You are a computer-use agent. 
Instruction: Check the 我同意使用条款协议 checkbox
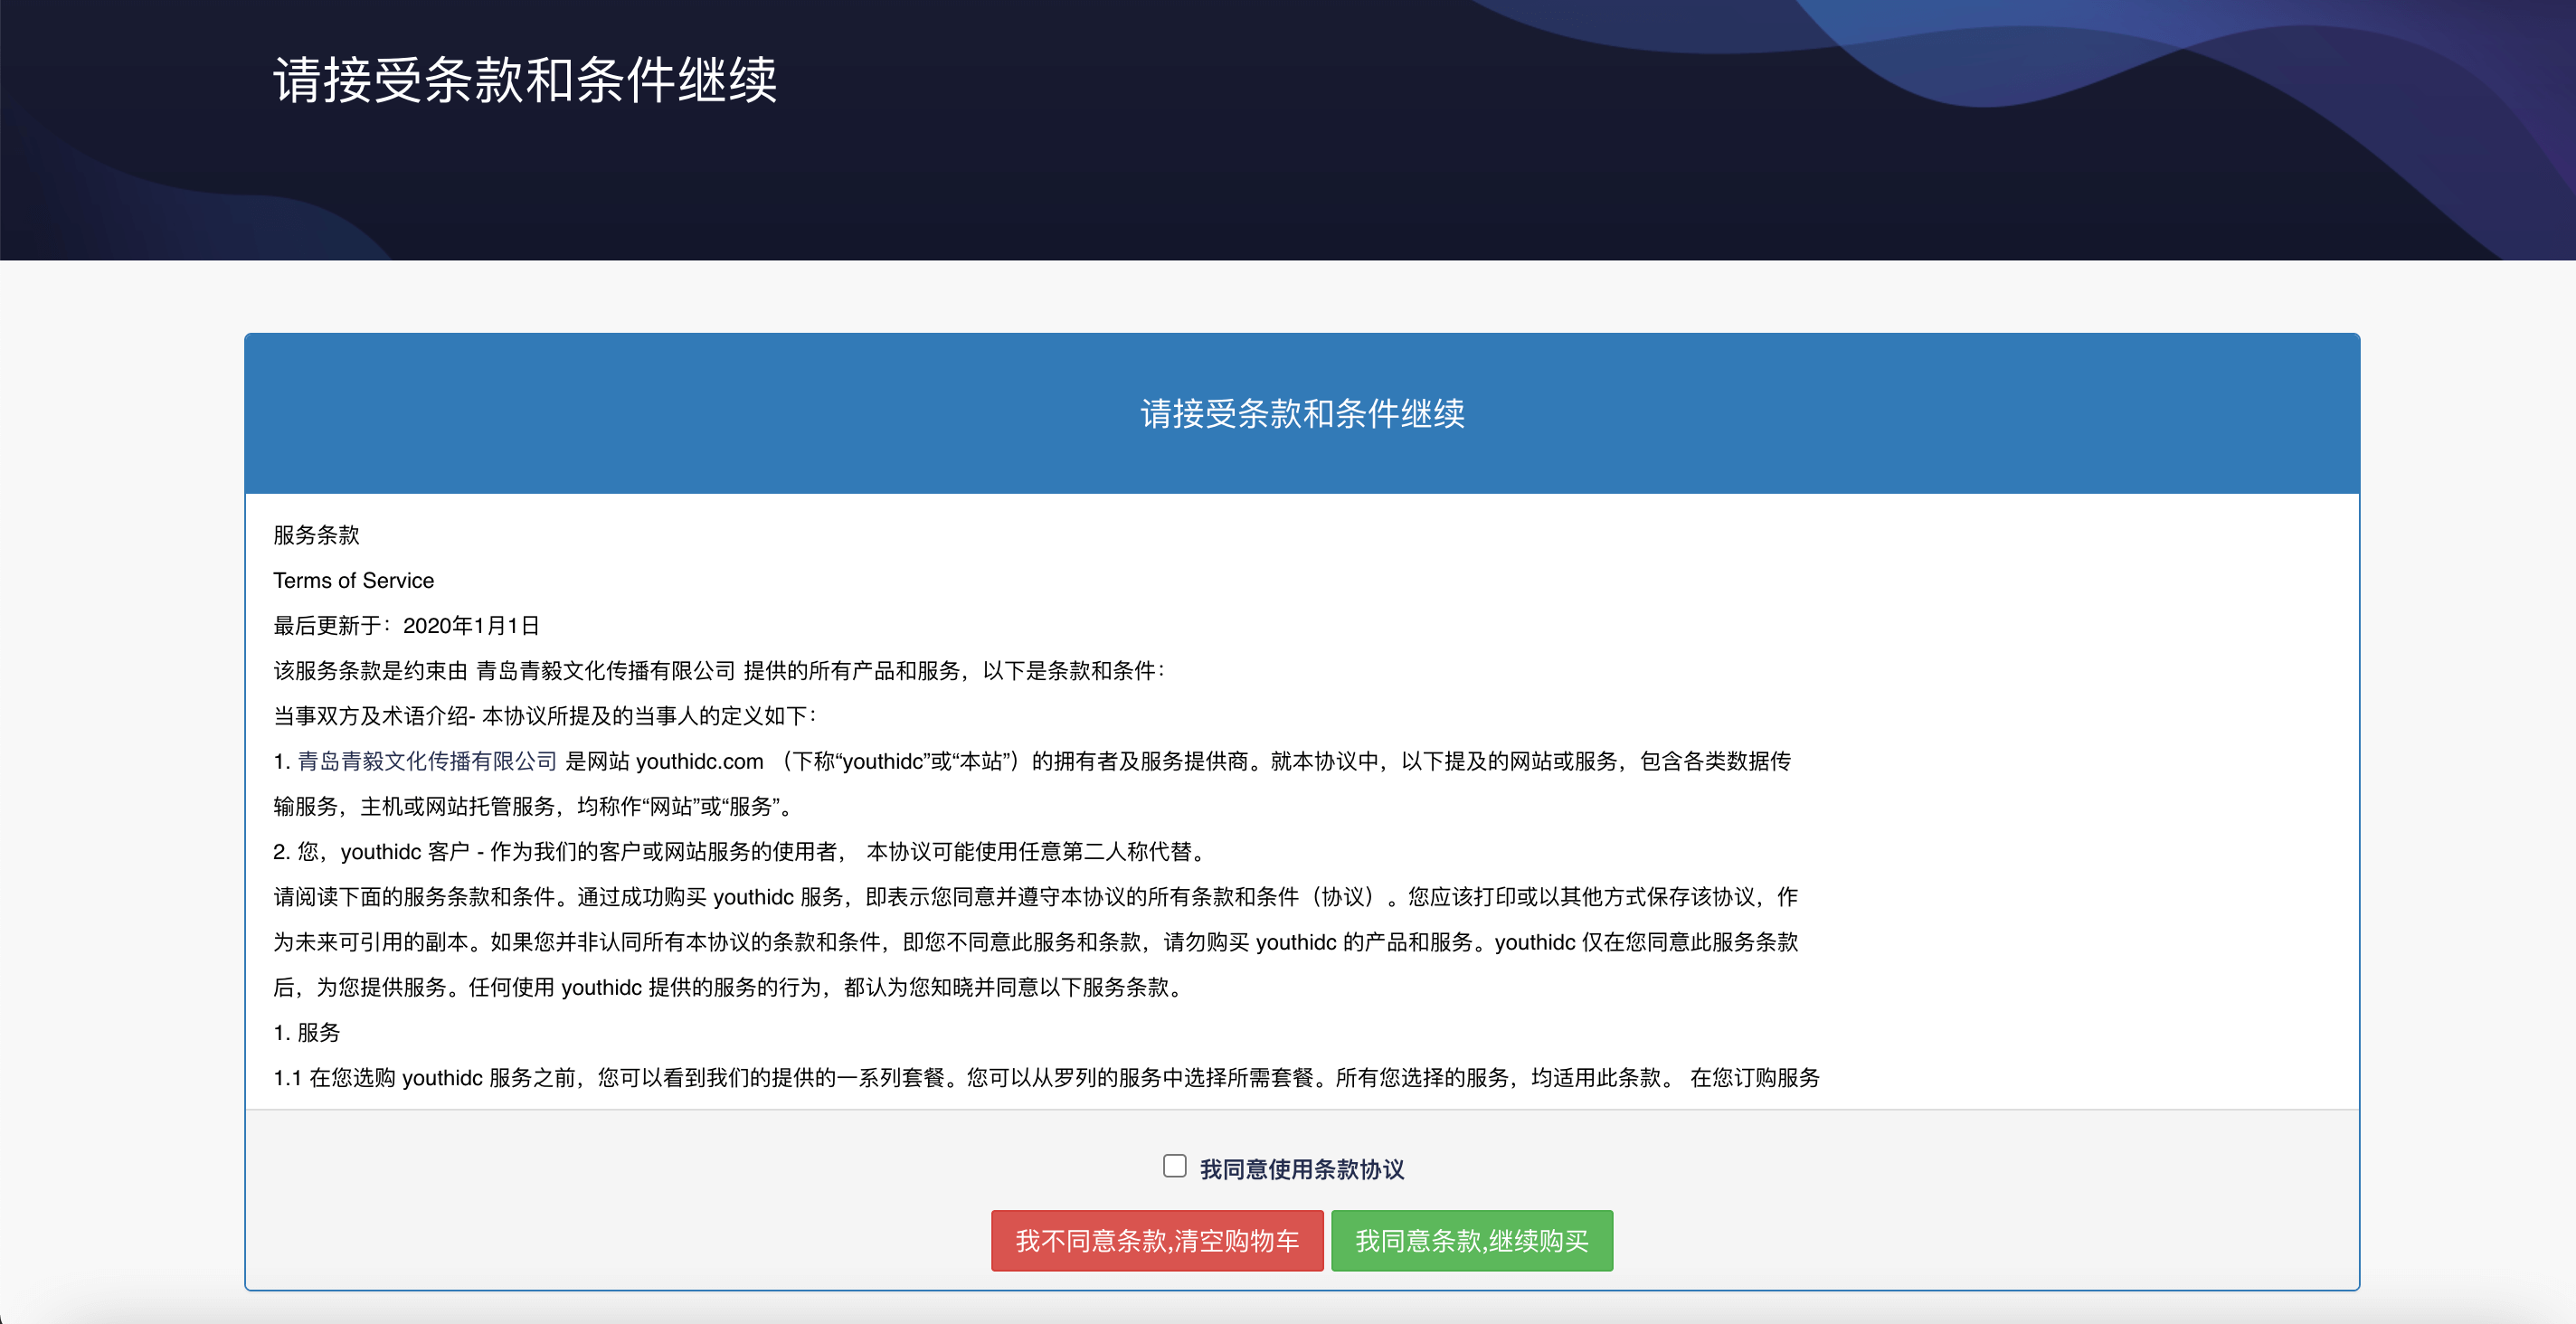pos(1174,1166)
